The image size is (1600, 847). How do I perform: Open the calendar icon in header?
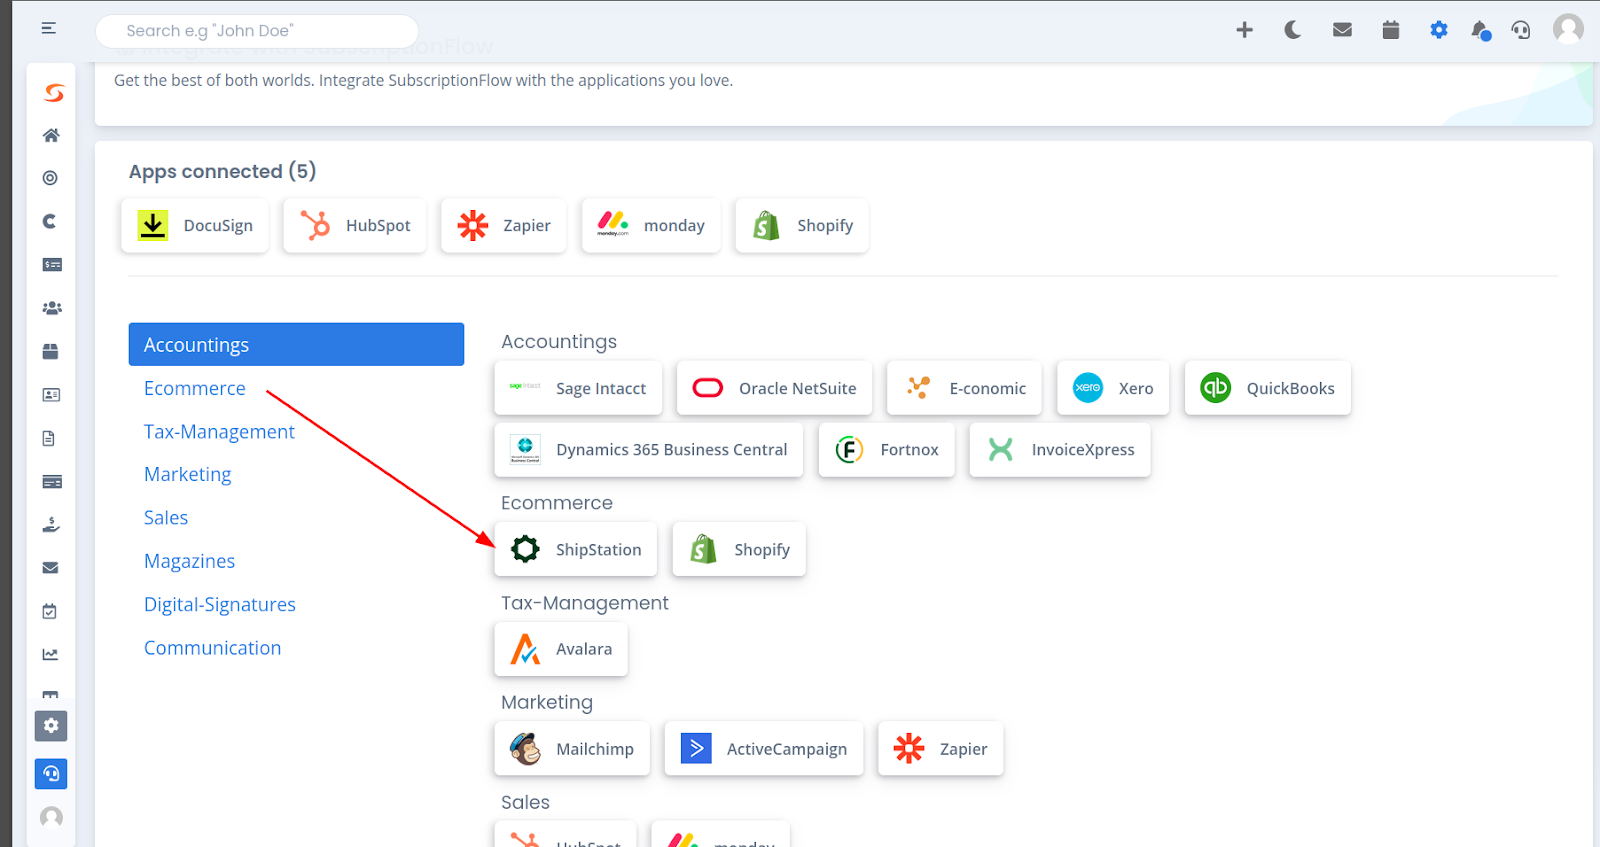click(1390, 30)
